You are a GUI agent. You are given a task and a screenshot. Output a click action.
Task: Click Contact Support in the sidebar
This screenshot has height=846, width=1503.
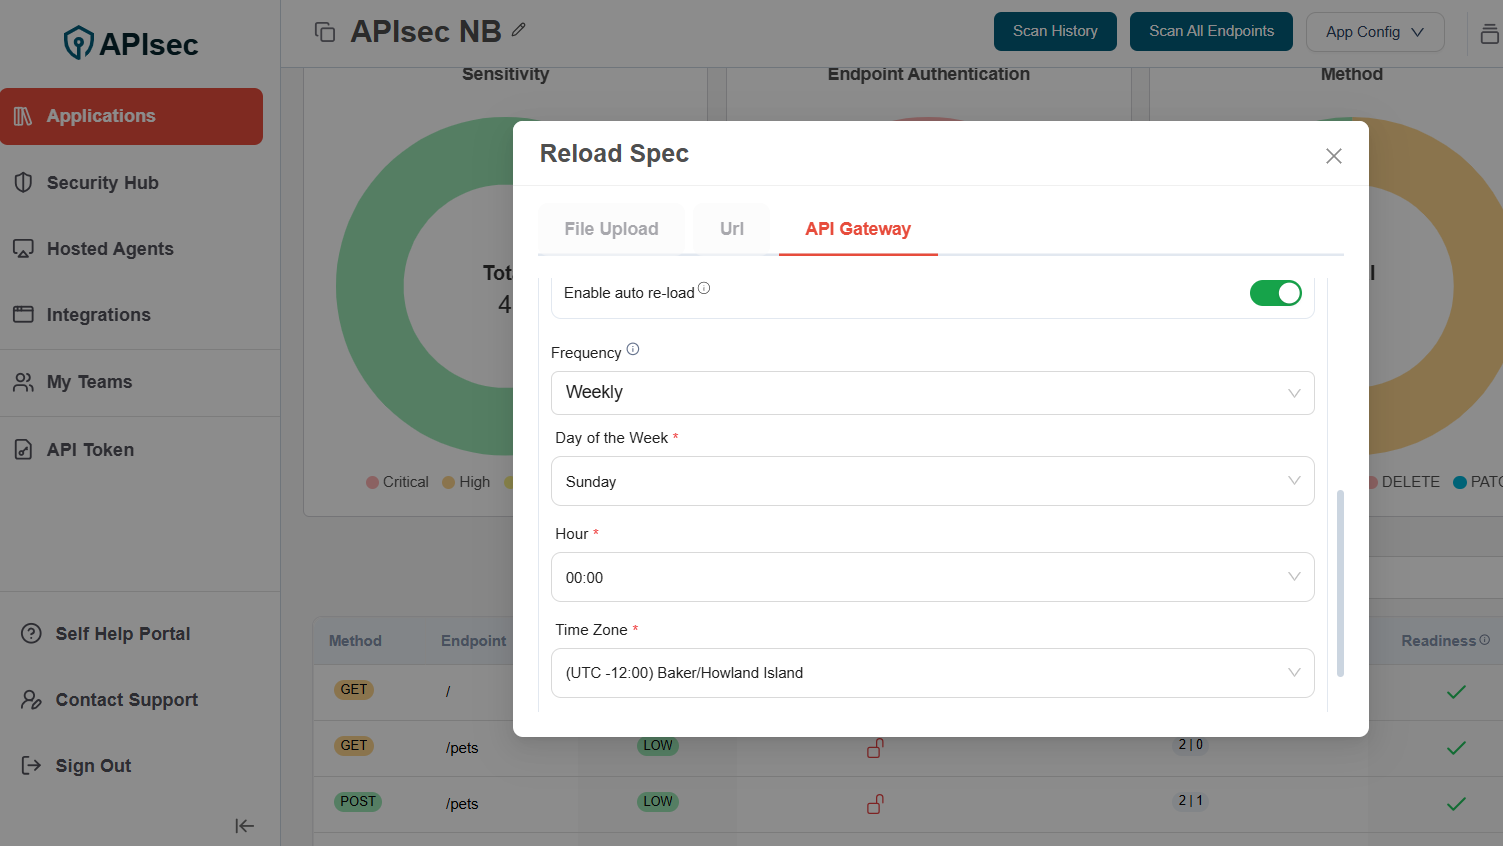click(x=126, y=699)
